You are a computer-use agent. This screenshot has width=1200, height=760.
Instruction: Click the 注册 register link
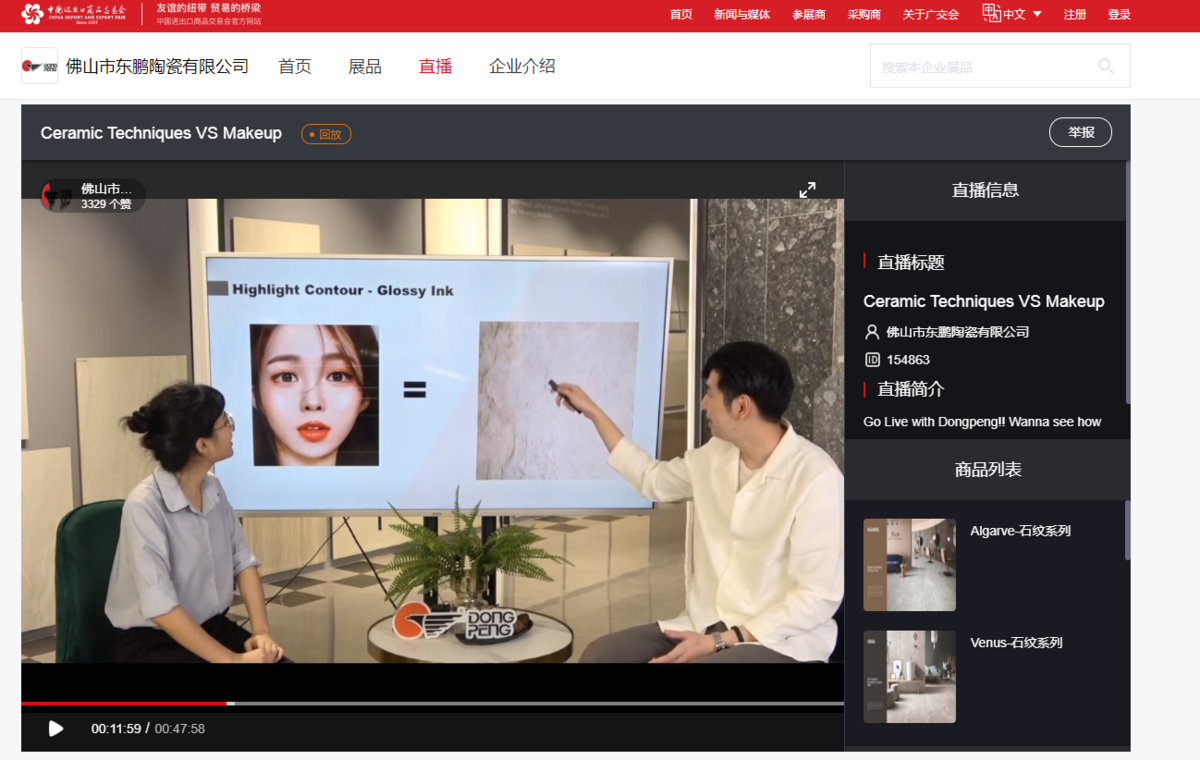tap(1075, 15)
